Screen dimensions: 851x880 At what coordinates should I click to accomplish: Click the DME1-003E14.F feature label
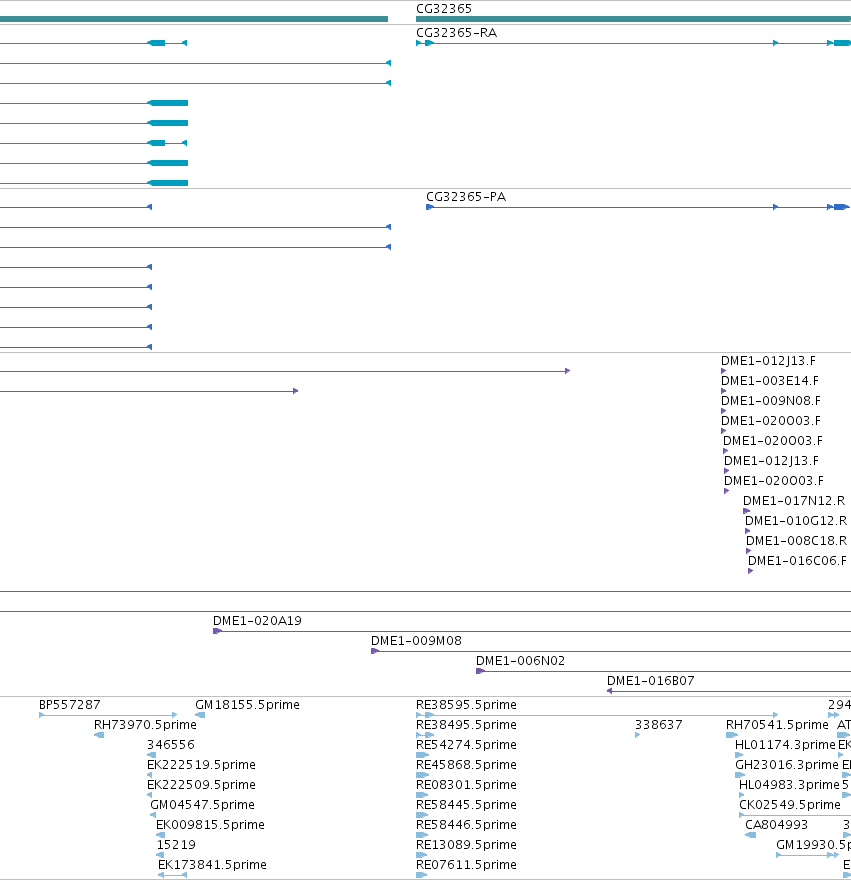click(770, 381)
